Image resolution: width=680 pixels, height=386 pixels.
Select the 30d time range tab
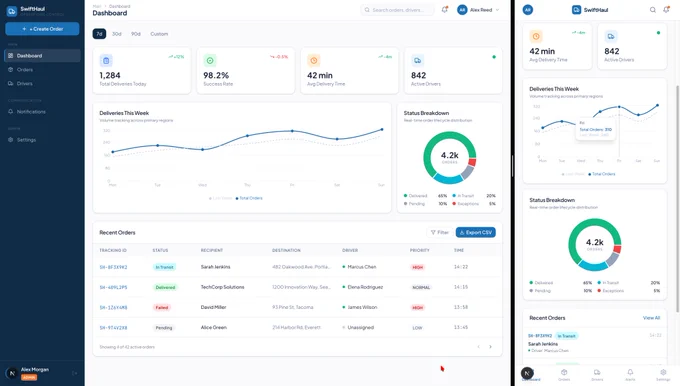tap(117, 34)
